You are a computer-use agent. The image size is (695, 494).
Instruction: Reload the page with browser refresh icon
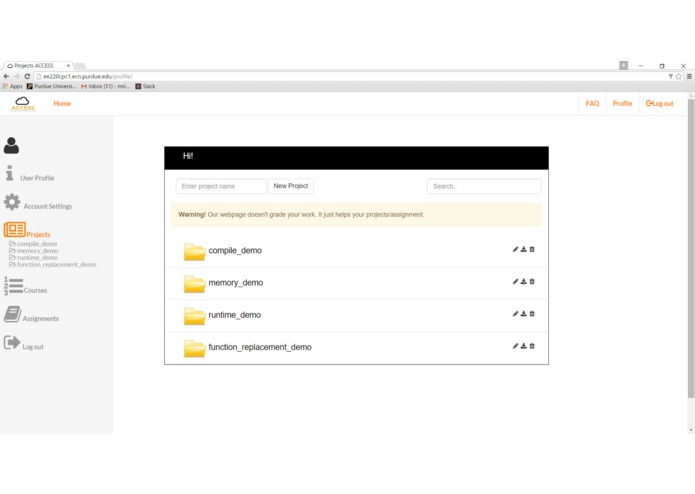coord(27,76)
